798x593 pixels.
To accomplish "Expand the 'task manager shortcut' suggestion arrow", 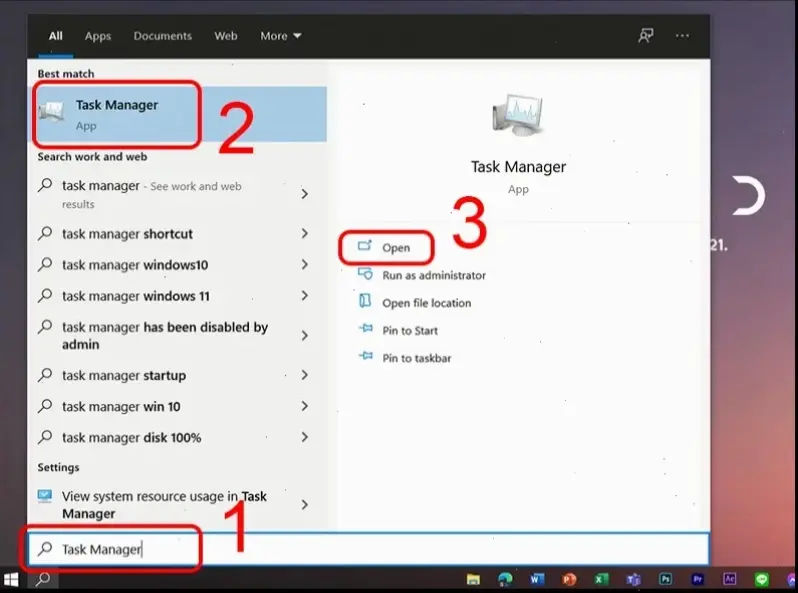I will (x=304, y=234).
